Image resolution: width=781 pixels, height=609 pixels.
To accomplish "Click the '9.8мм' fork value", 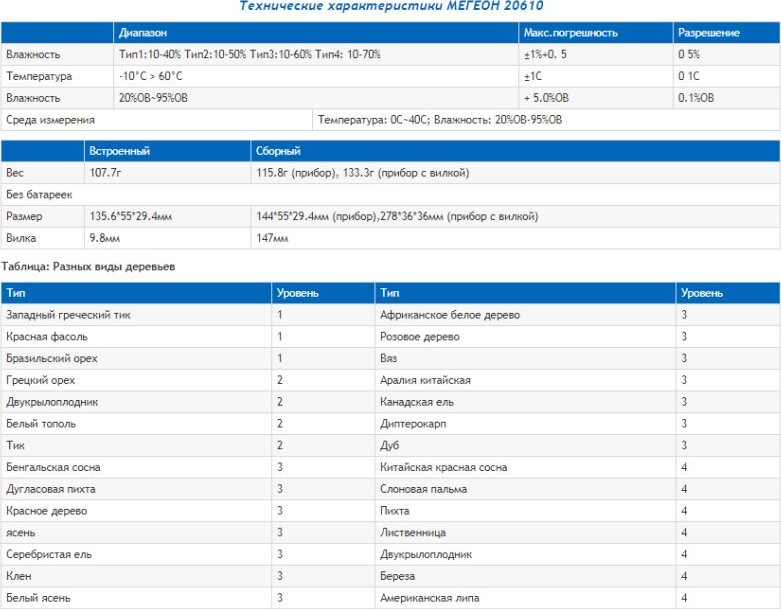I will click(x=105, y=238).
